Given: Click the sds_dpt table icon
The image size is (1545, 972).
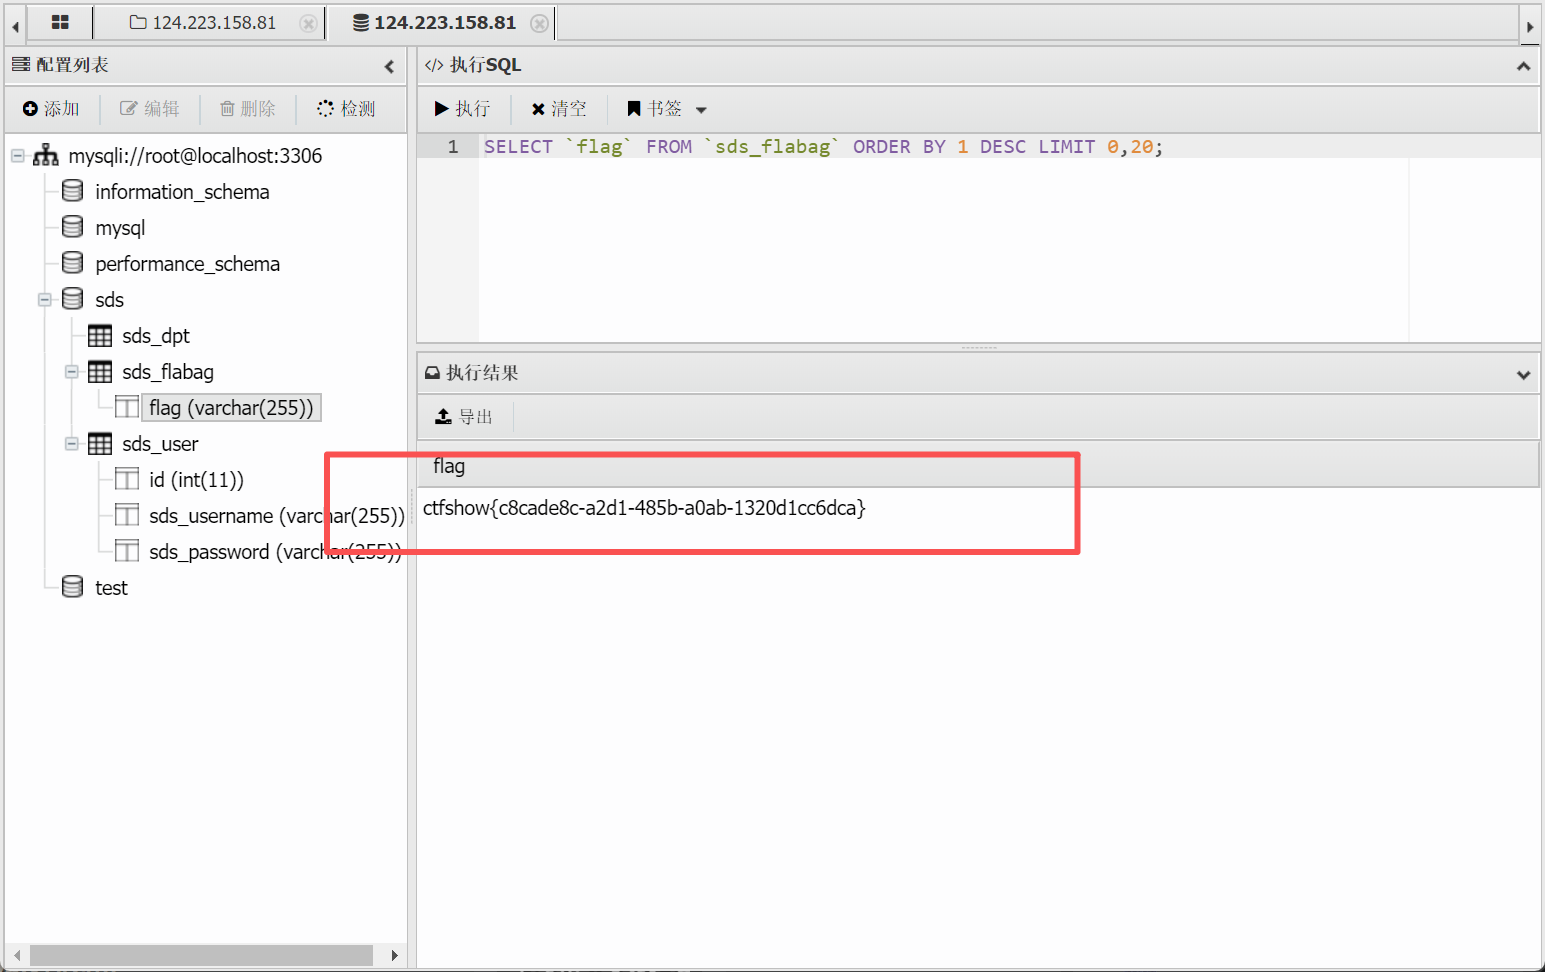Looking at the screenshot, I should tap(100, 335).
